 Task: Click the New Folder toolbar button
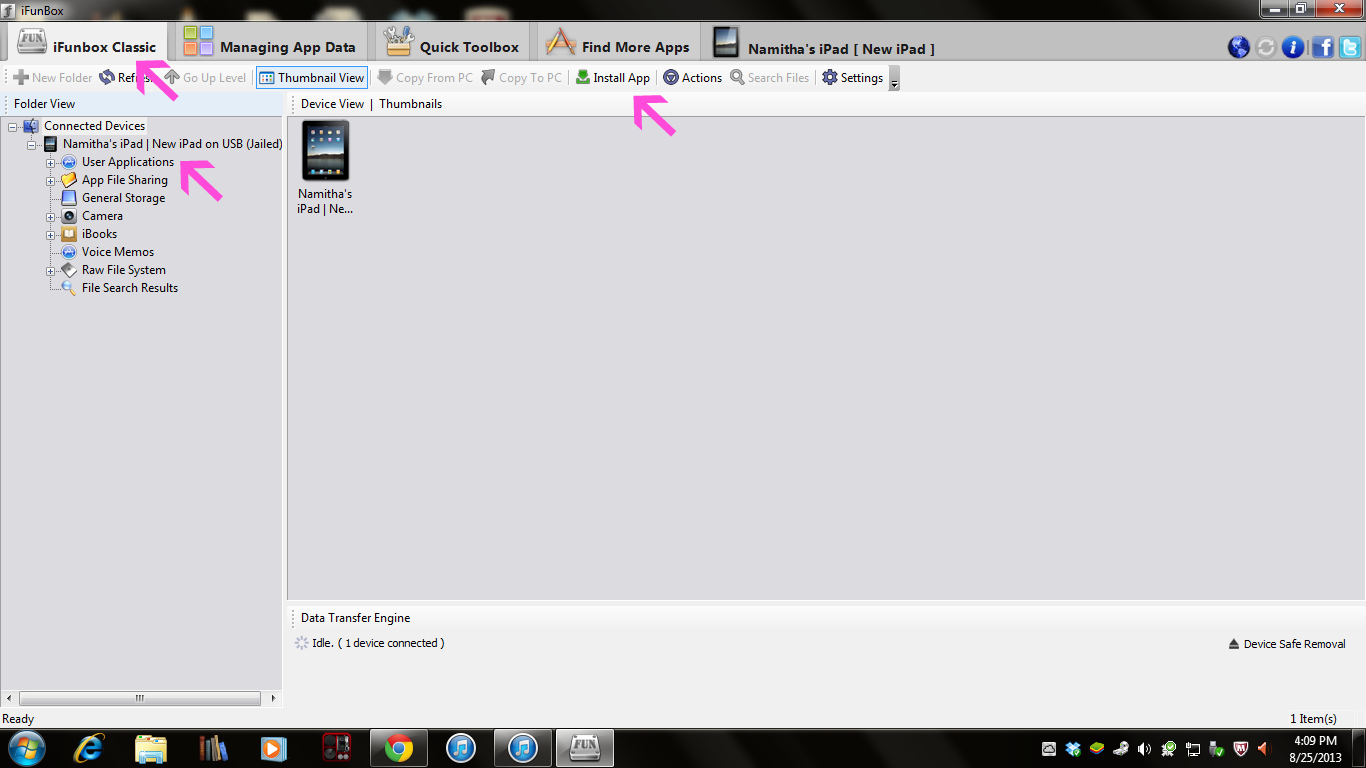[x=52, y=77]
